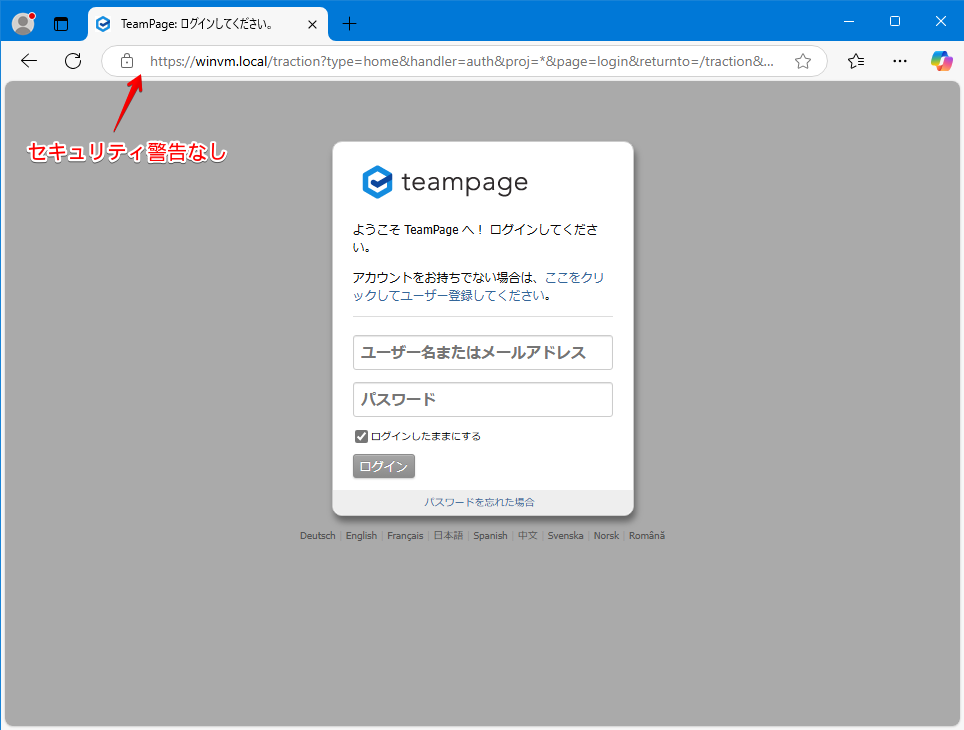Minimize the browser window
Viewport: 964px width, 730px height.
(x=849, y=21)
